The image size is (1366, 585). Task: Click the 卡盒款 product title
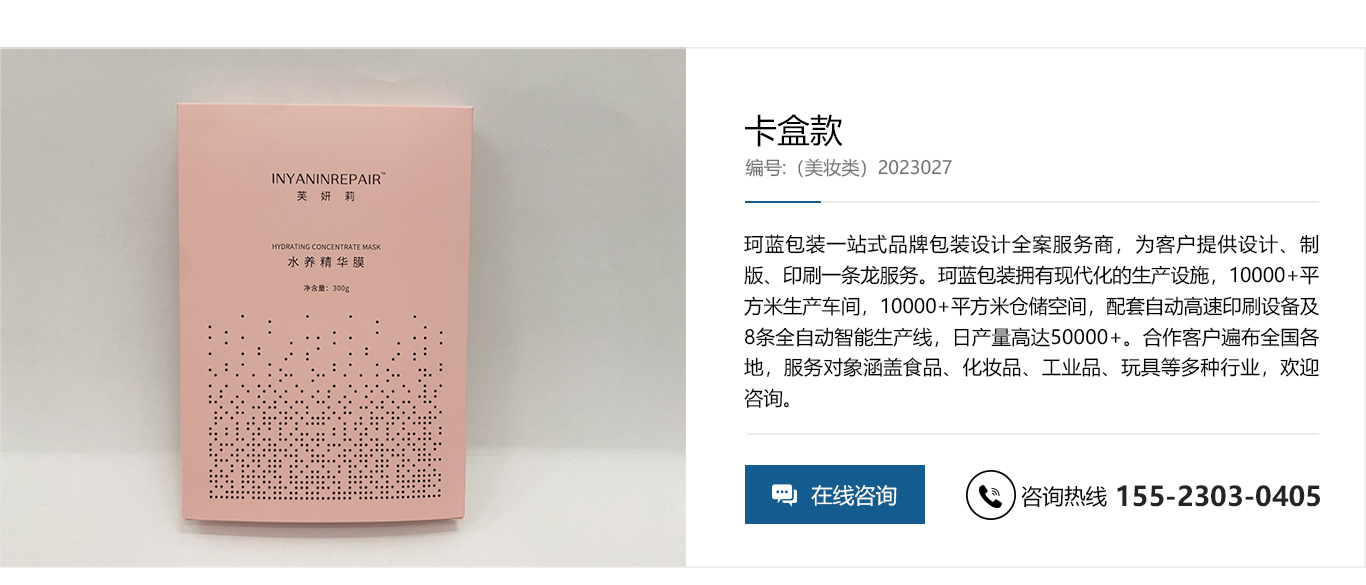click(794, 130)
